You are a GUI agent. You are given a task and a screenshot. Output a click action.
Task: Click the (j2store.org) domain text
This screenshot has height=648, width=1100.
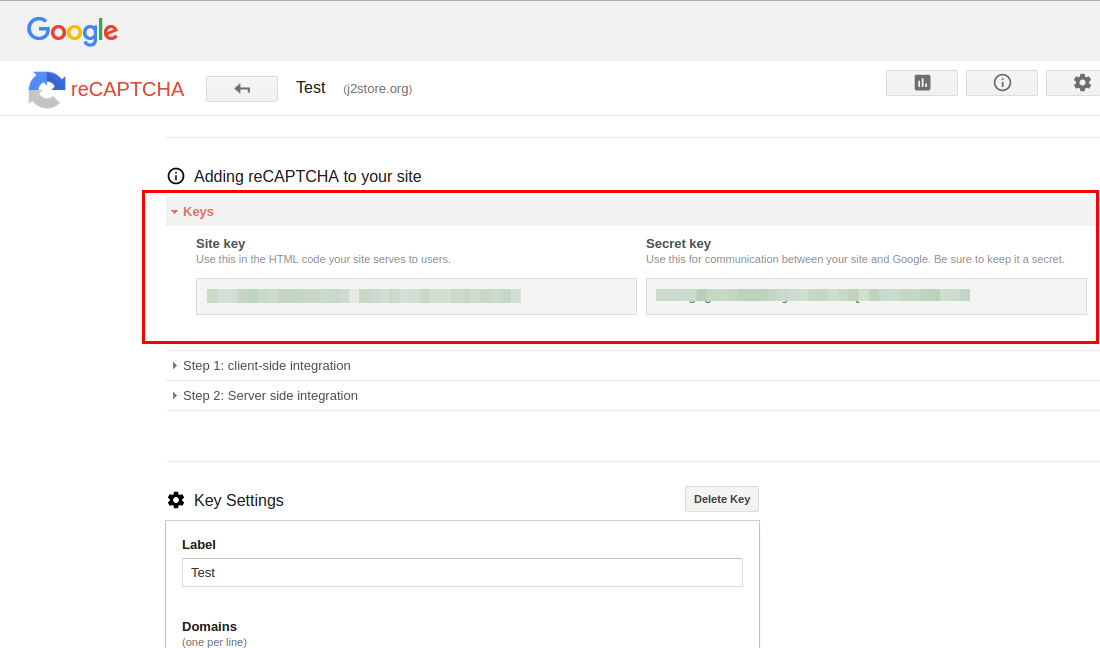(377, 89)
